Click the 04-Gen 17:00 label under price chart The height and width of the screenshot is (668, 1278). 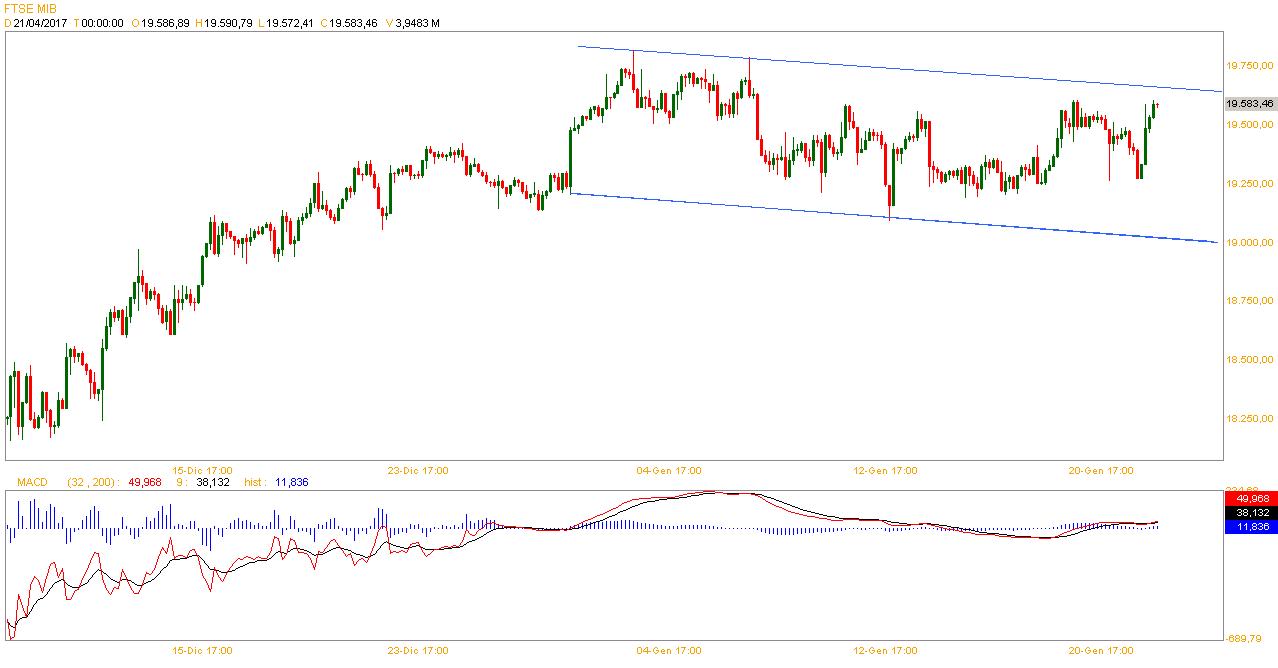tap(668, 470)
